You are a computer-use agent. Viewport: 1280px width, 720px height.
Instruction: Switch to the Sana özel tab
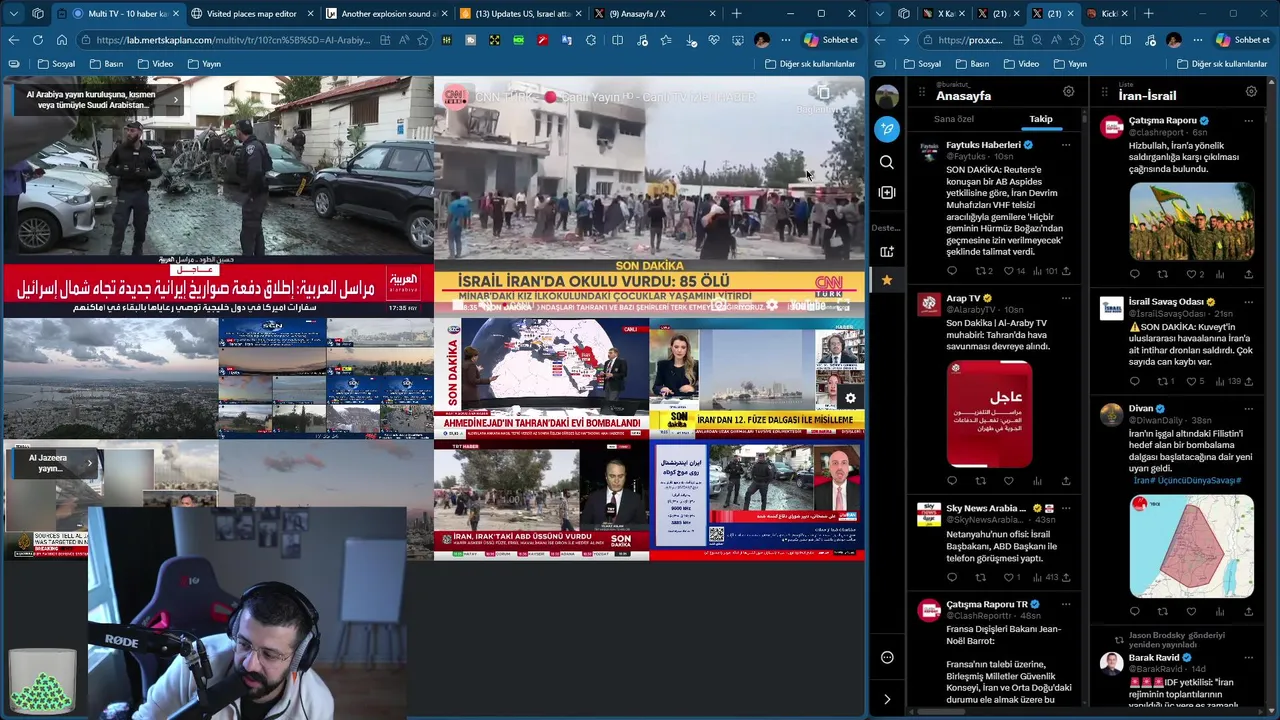point(954,119)
